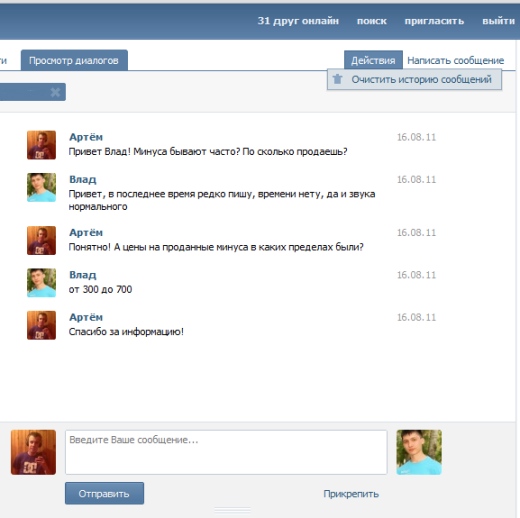Click 'пригласить' in the header
Viewport: 520px width, 518px height.
(434, 21)
